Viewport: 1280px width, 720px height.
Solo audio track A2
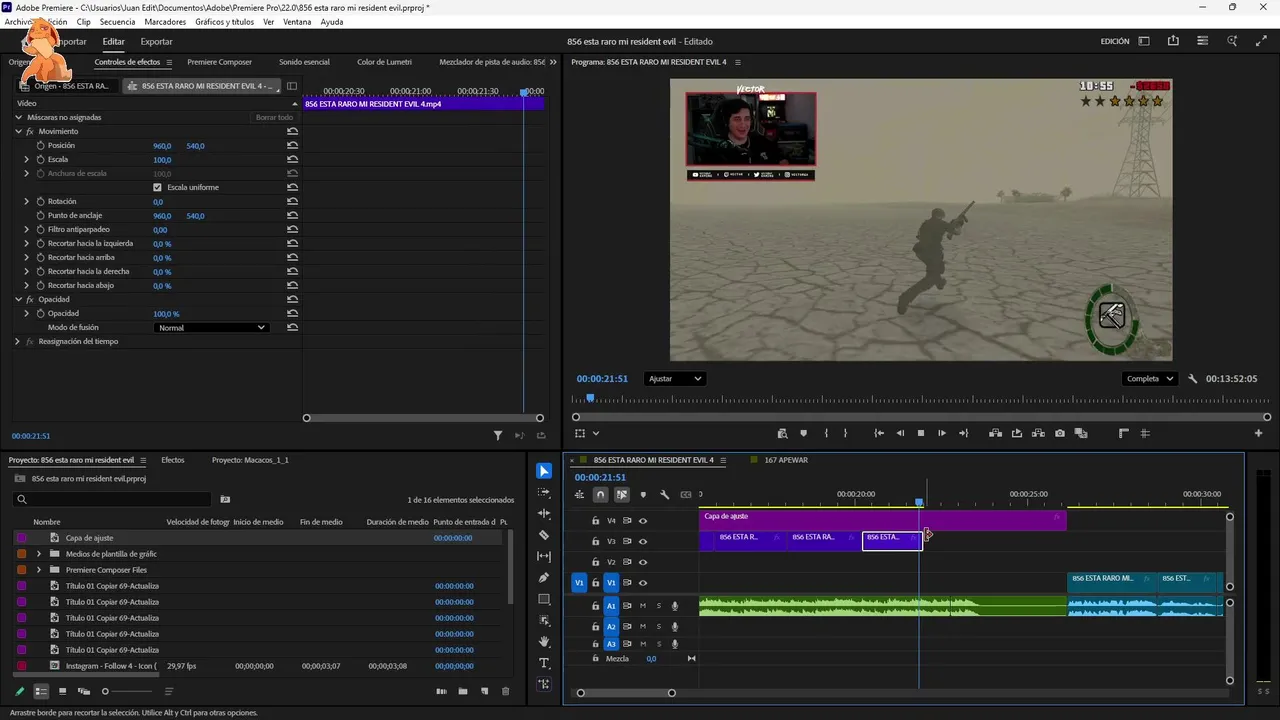pyautogui.click(x=659, y=627)
